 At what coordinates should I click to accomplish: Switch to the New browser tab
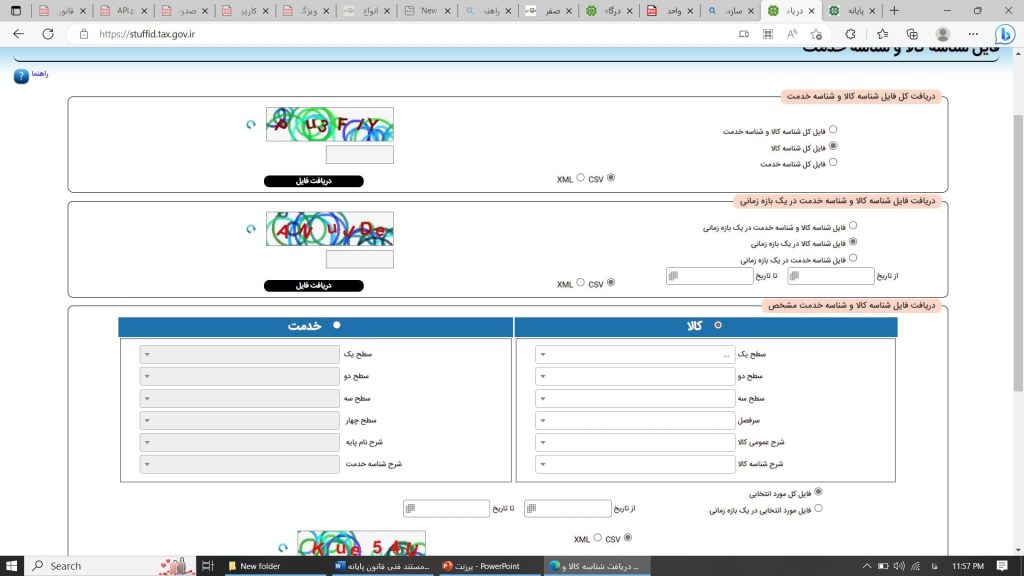(428, 10)
